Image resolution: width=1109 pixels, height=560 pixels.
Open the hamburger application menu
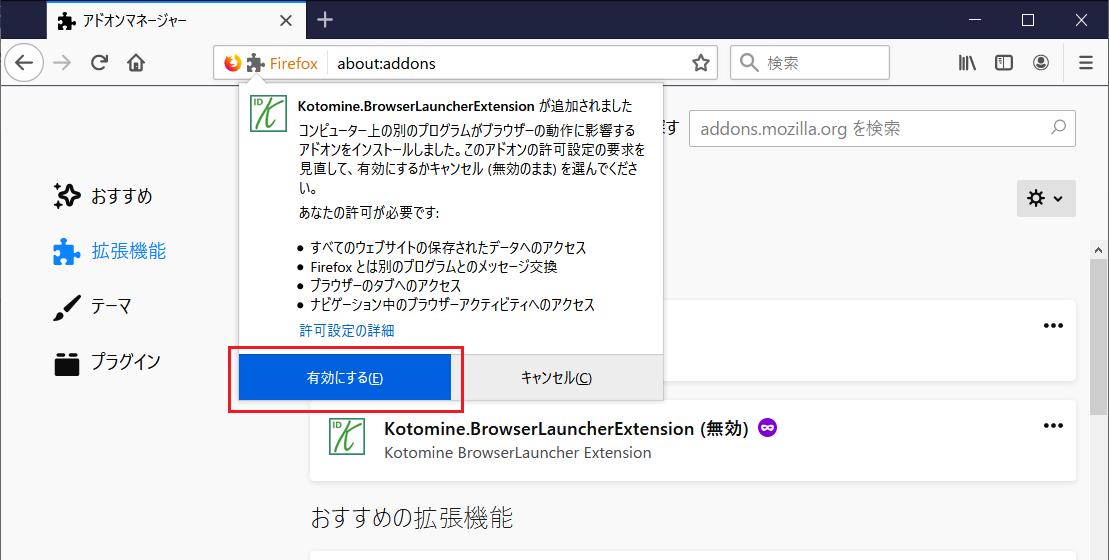(x=1086, y=63)
